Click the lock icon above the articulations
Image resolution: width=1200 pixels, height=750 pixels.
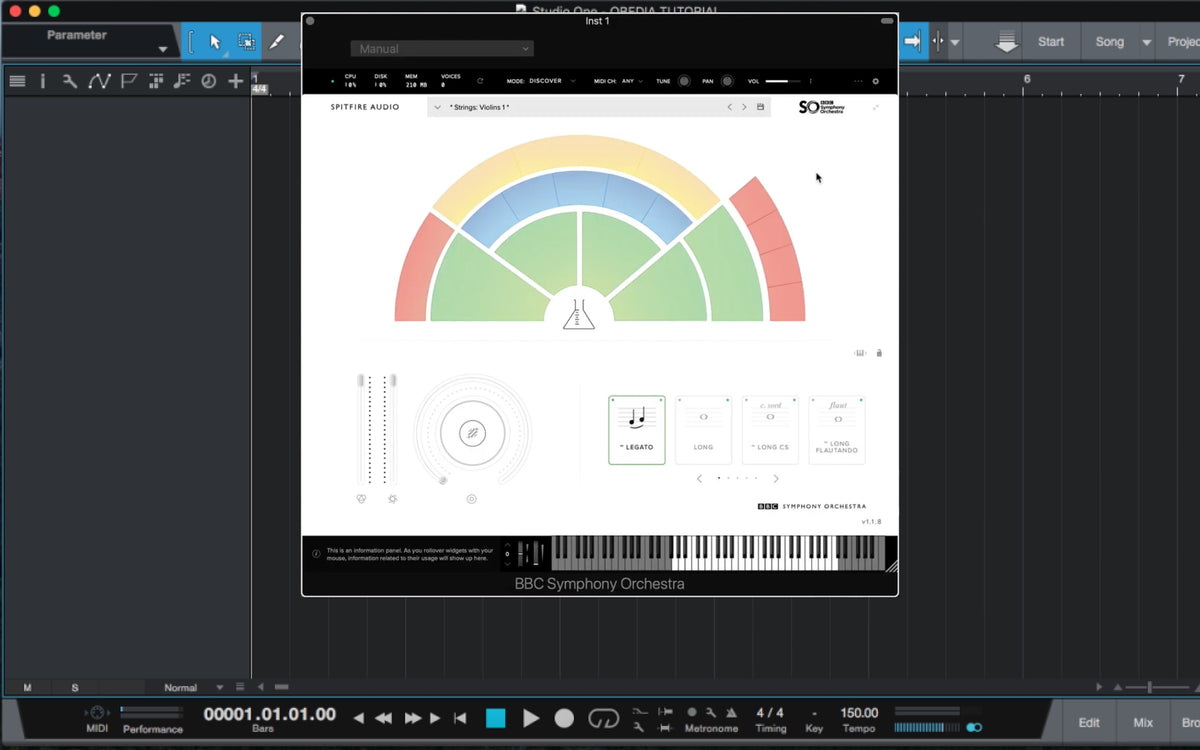(879, 353)
